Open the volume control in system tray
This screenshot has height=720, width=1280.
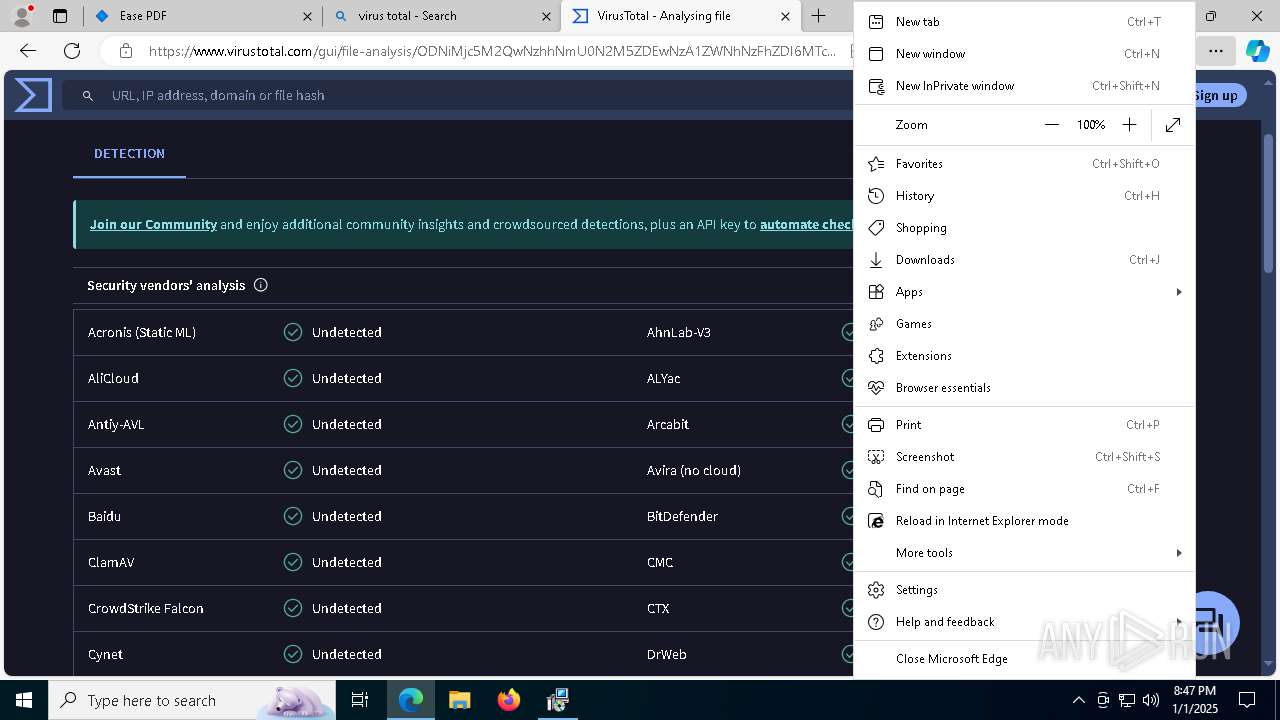coord(1151,700)
